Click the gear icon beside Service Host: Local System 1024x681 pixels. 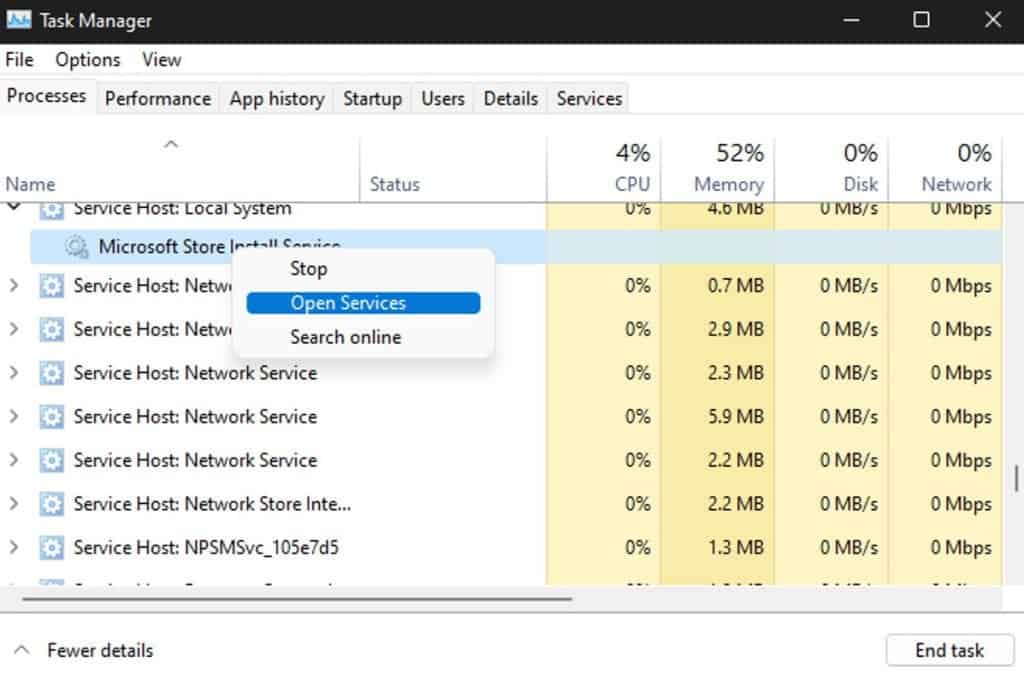(53, 208)
